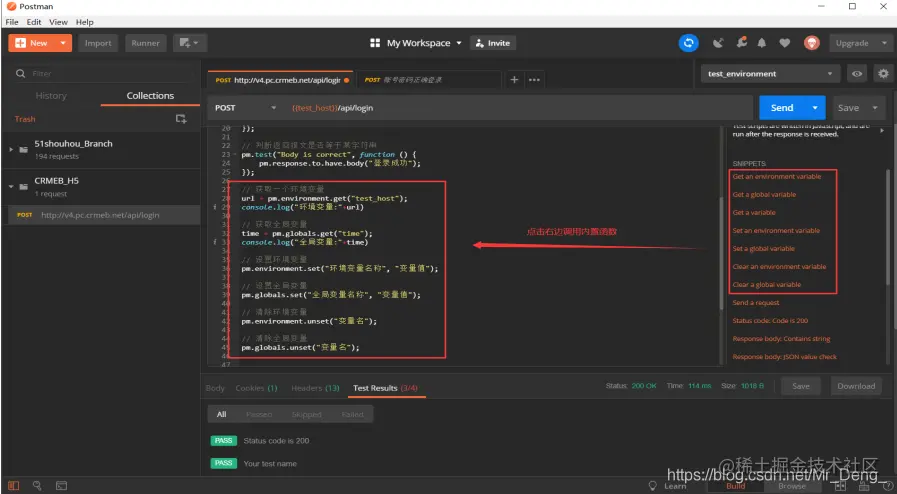Image resolution: width=897 pixels, height=494 pixels.
Task: Open the New button dropdown arrow
Action: point(63,43)
